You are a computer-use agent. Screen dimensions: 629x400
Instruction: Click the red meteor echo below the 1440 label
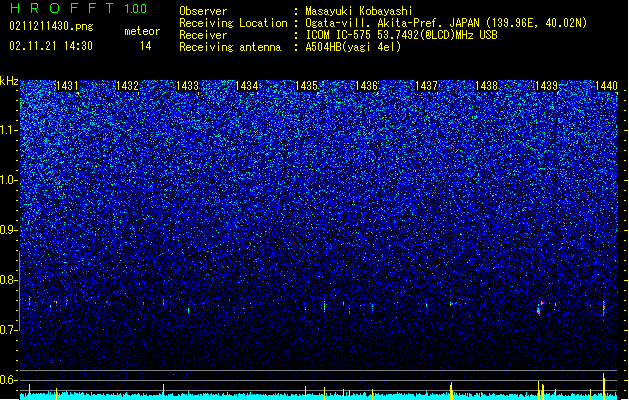tap(603, 309)
